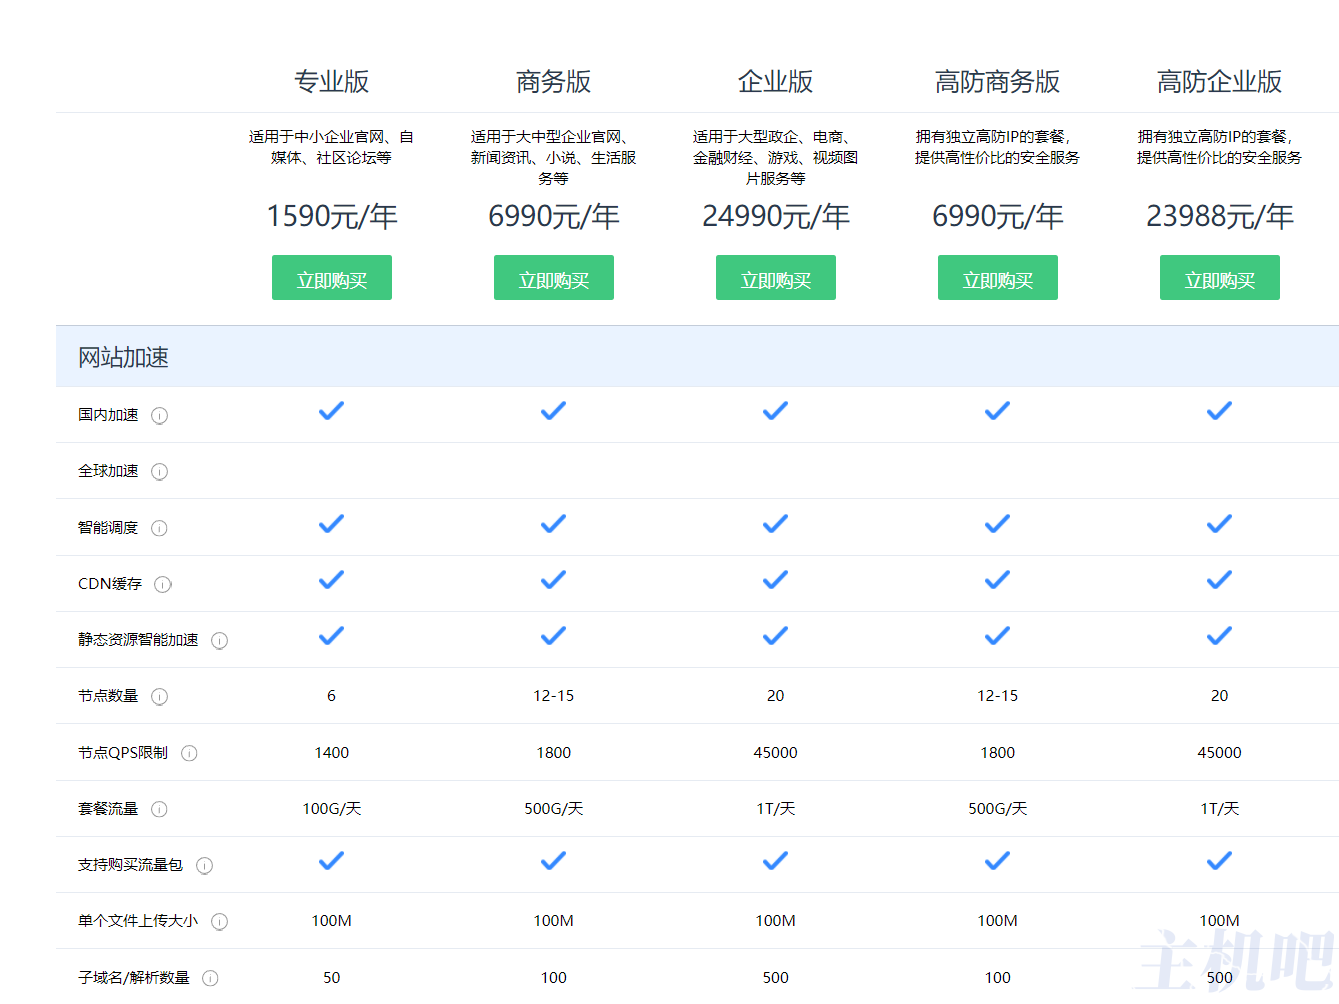The height and width of the screenshot is (1004, 1339).
Task: Click CDN缓存 checkmark under 商务版
Action: [x=553, y=580]
